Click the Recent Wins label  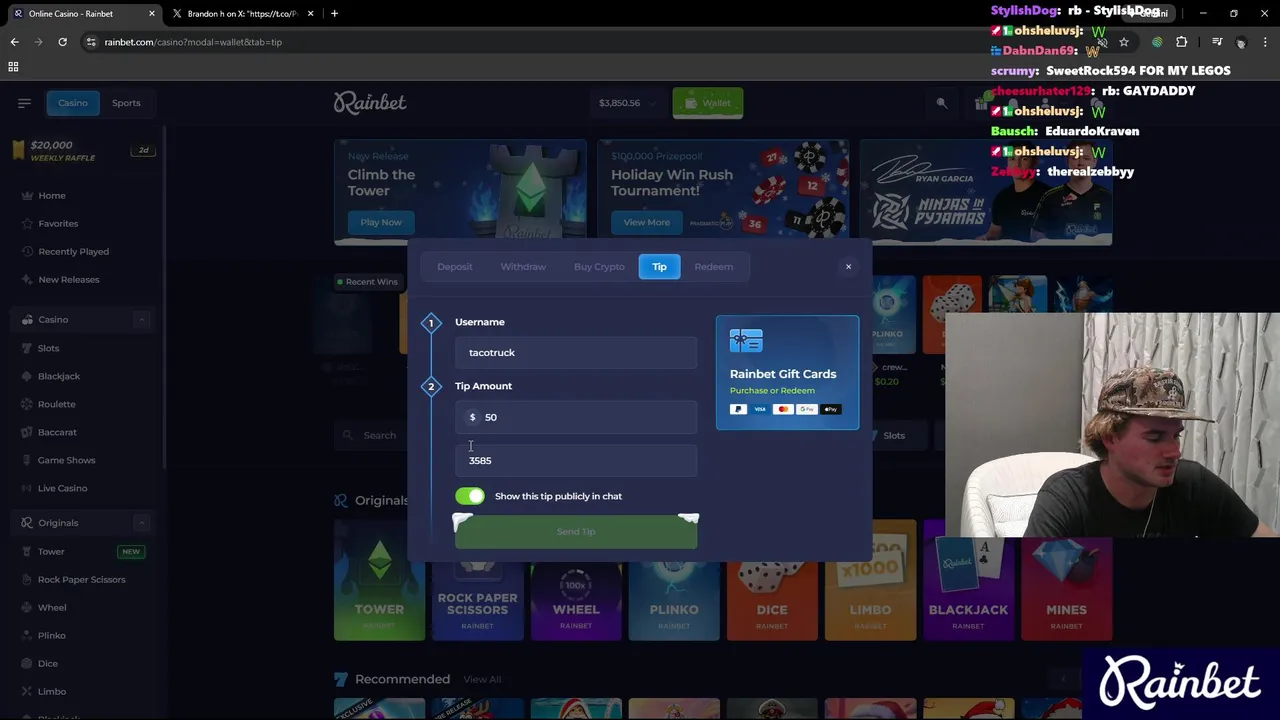(366, 282)
